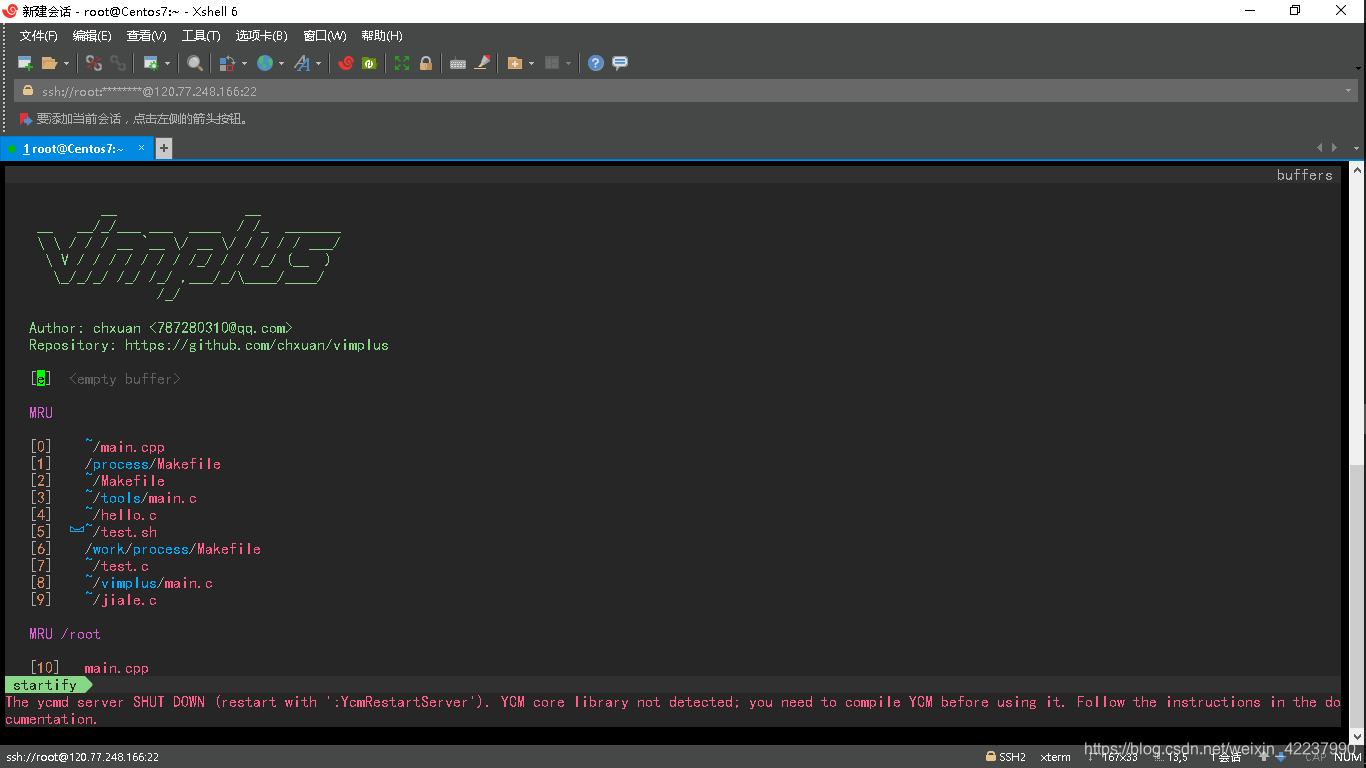The width and height of the screenshot is (1366, 768).
Task: Click the color scheme icon
Action: [x=227, y=63]
